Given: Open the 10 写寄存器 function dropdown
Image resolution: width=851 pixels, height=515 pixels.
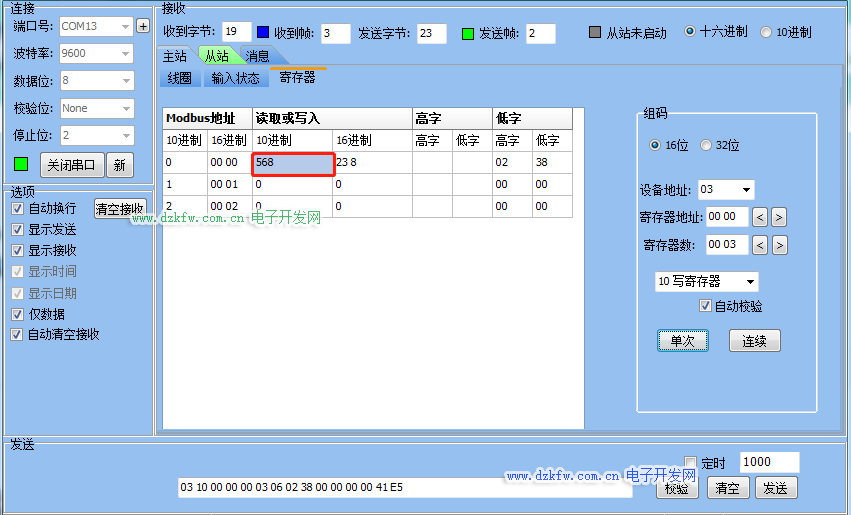Looking at the screenshot, I should (750, 282).
